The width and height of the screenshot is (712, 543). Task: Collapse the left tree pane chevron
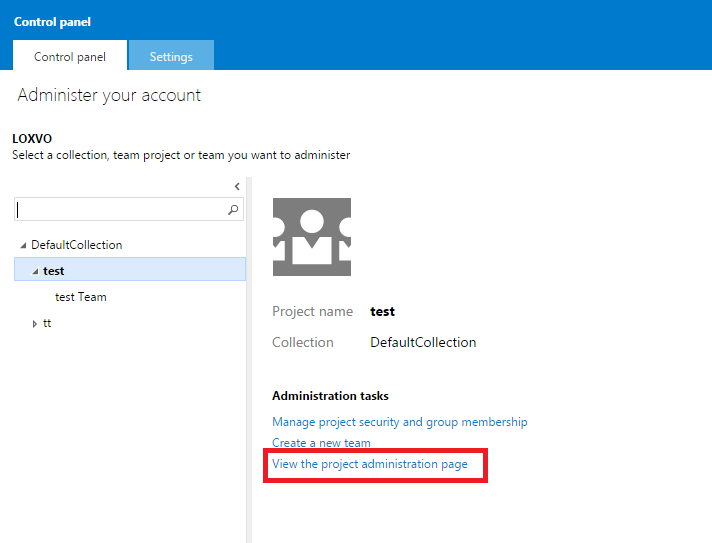(237, 187)
